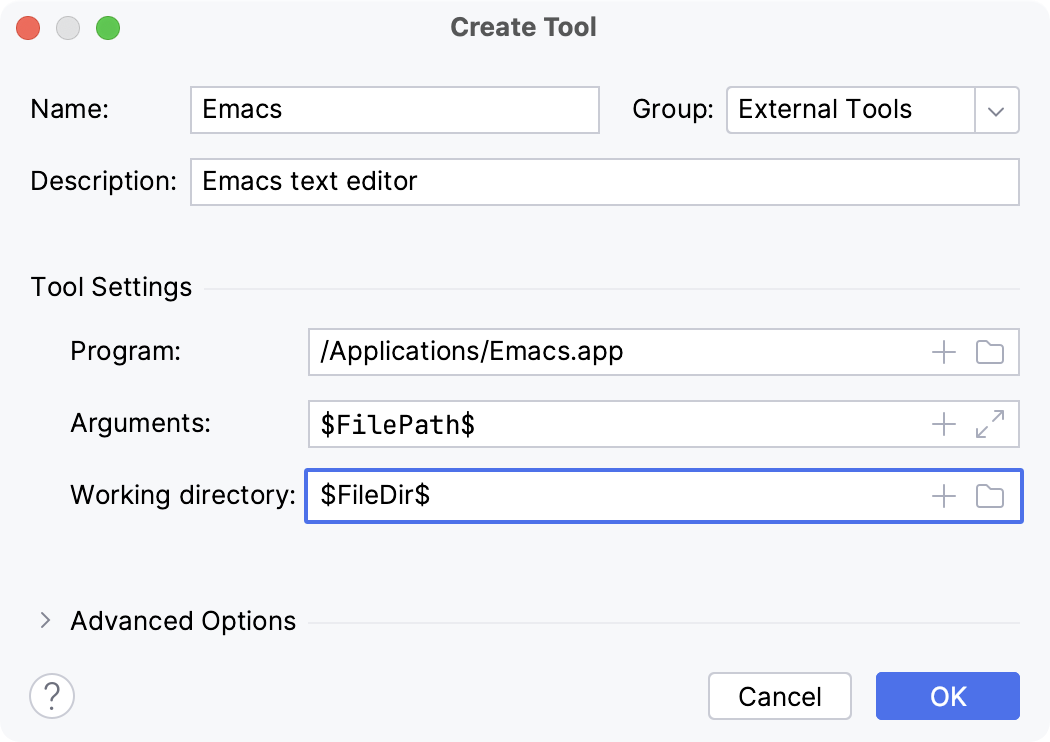The image size is (1050, 742).
Task: Click inside the Name field
Action: 393,110
